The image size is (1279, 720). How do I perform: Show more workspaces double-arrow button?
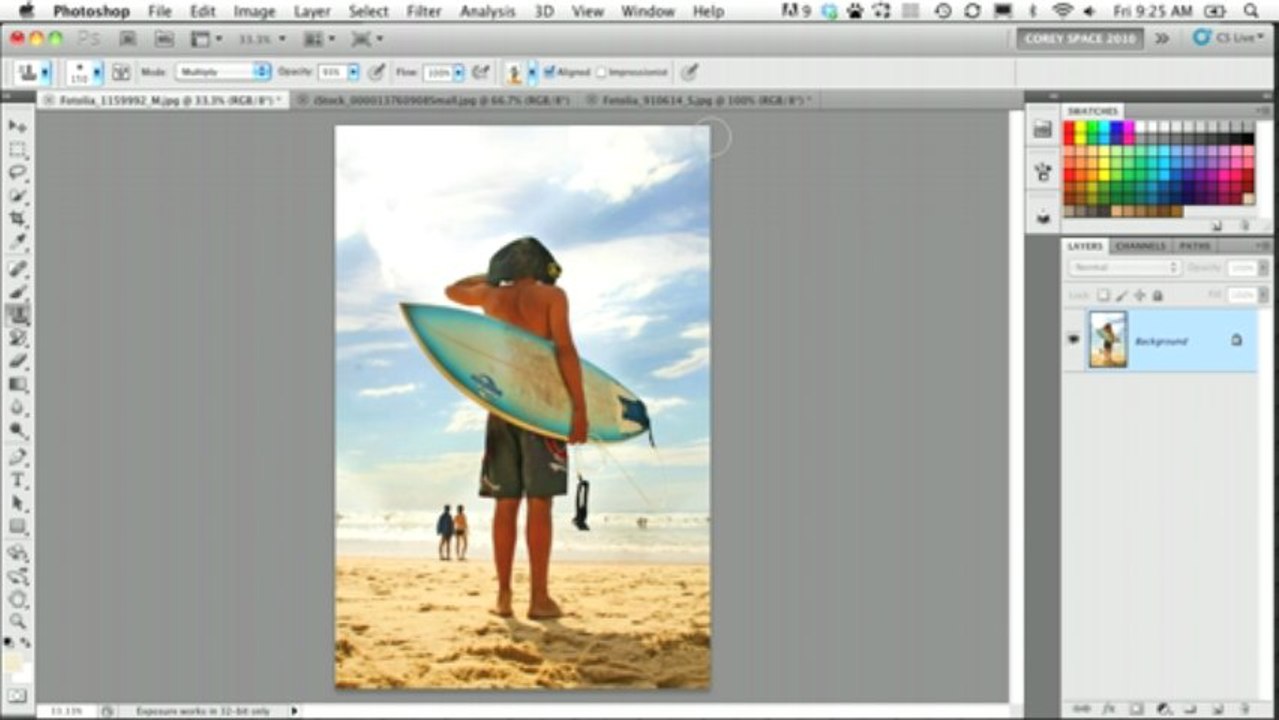[1161, 38]
